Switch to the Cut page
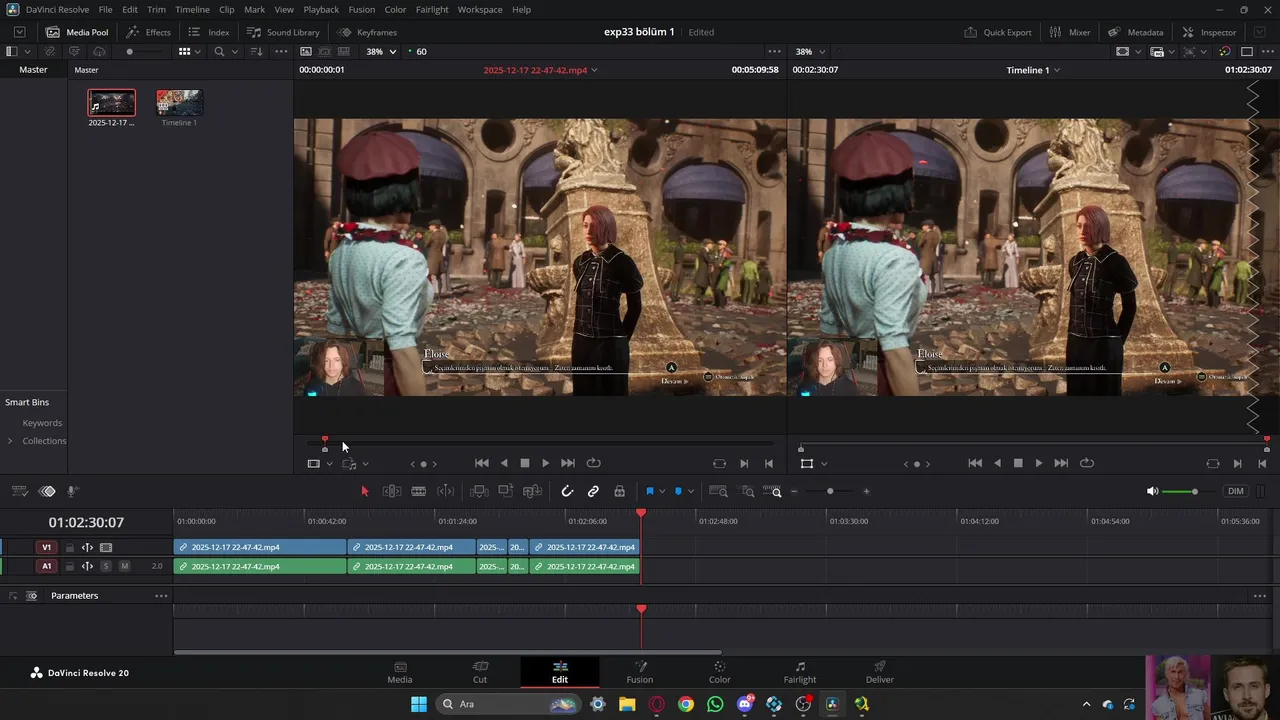1280x720 pixels. 480,672
